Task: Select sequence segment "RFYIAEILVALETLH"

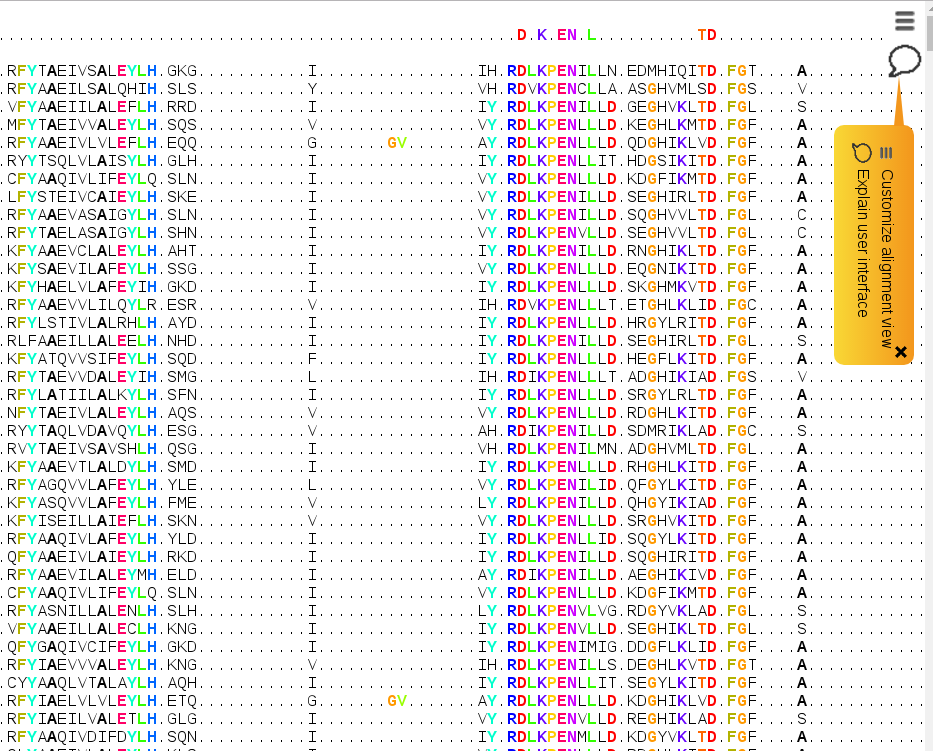Action: coord(82,719)
